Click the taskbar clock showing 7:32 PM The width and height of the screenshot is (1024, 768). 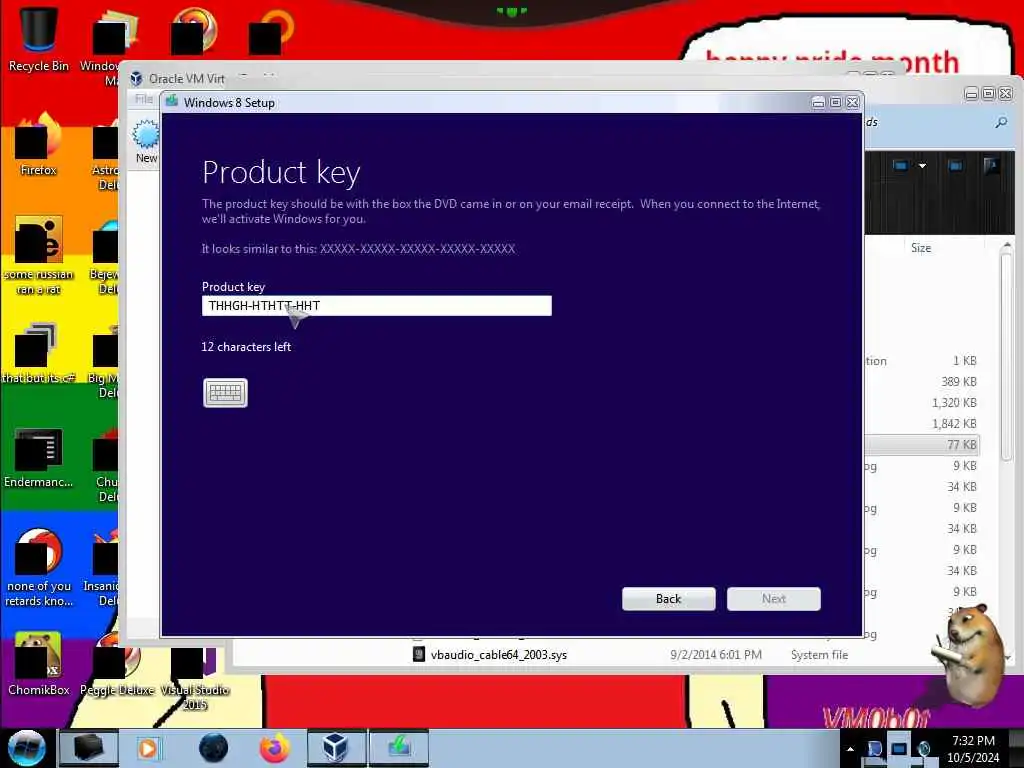pyautogui.click(x=973, y=749)
